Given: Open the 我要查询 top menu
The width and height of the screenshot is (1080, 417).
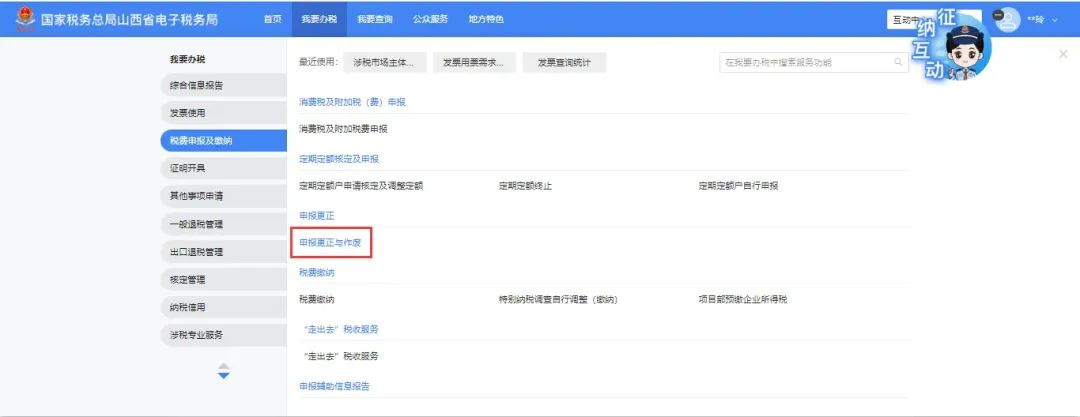Looking at the screenshot, I should point(375,20).
